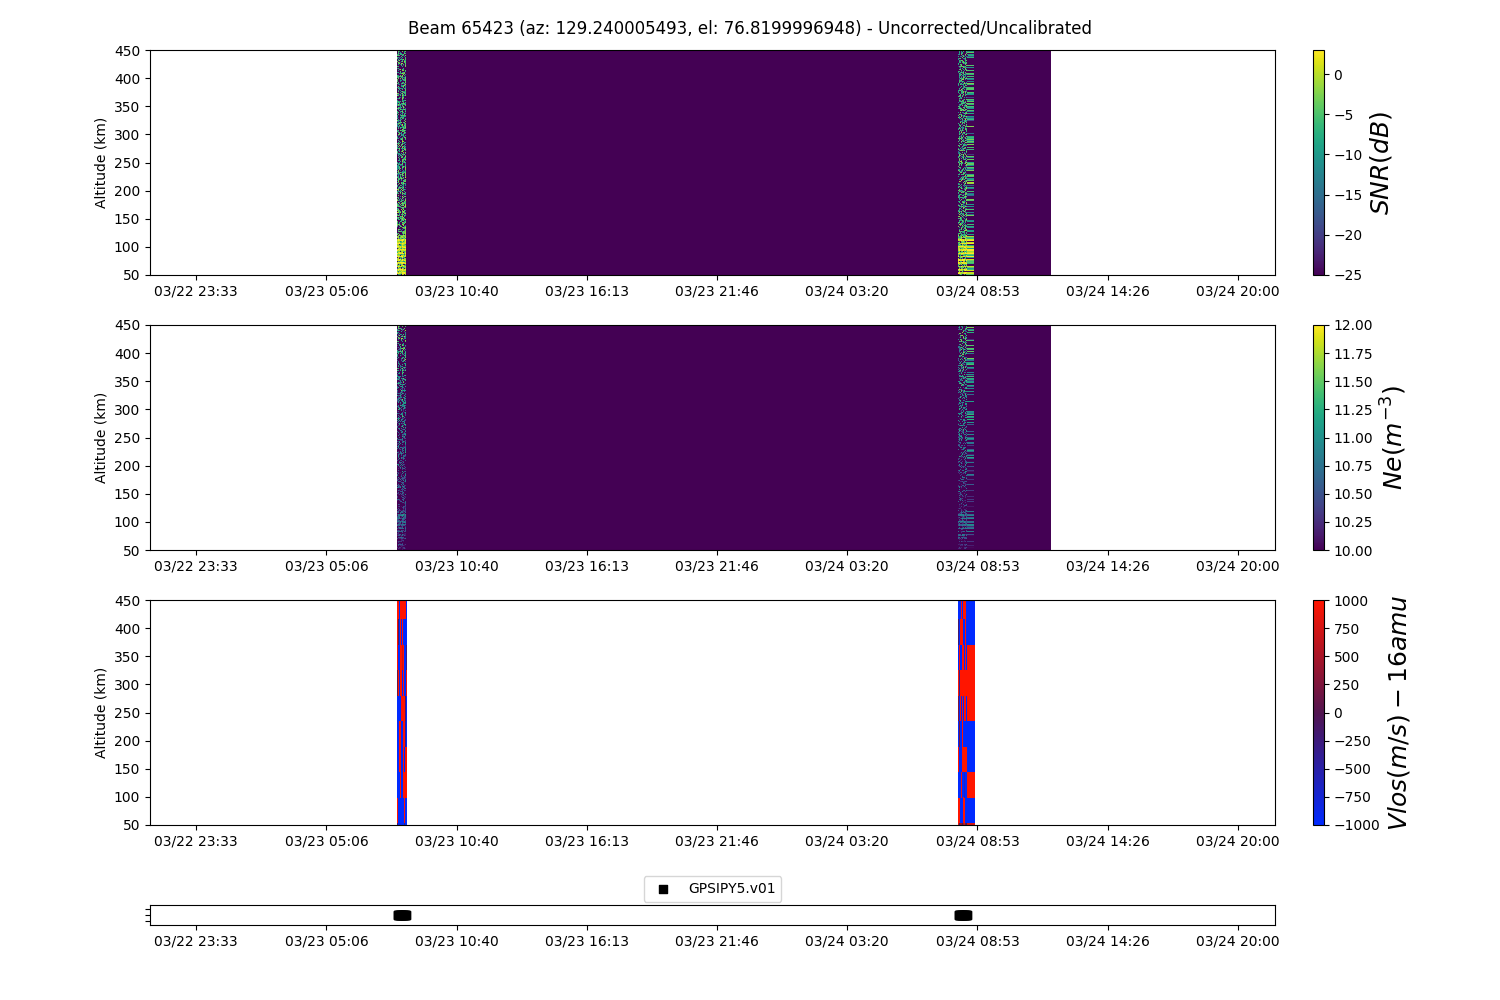The width and height of the screenshot is (1500, 1000).
Task: Click the yellow low-altitude burst near 03/24 08:53
Action: point(965,255)
